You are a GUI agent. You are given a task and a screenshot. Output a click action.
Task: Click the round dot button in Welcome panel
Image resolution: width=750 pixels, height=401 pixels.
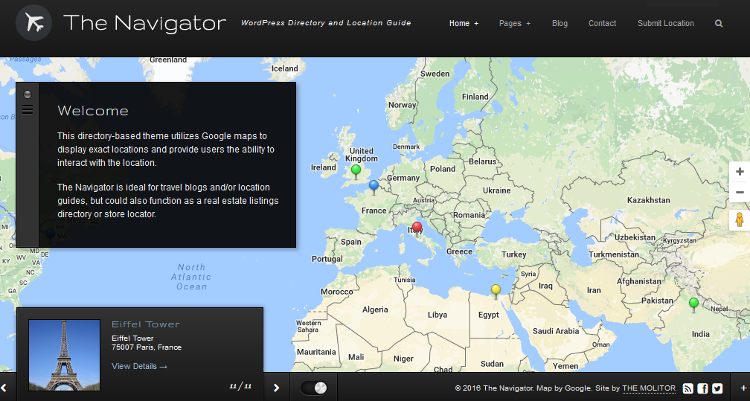pos(28,94)
